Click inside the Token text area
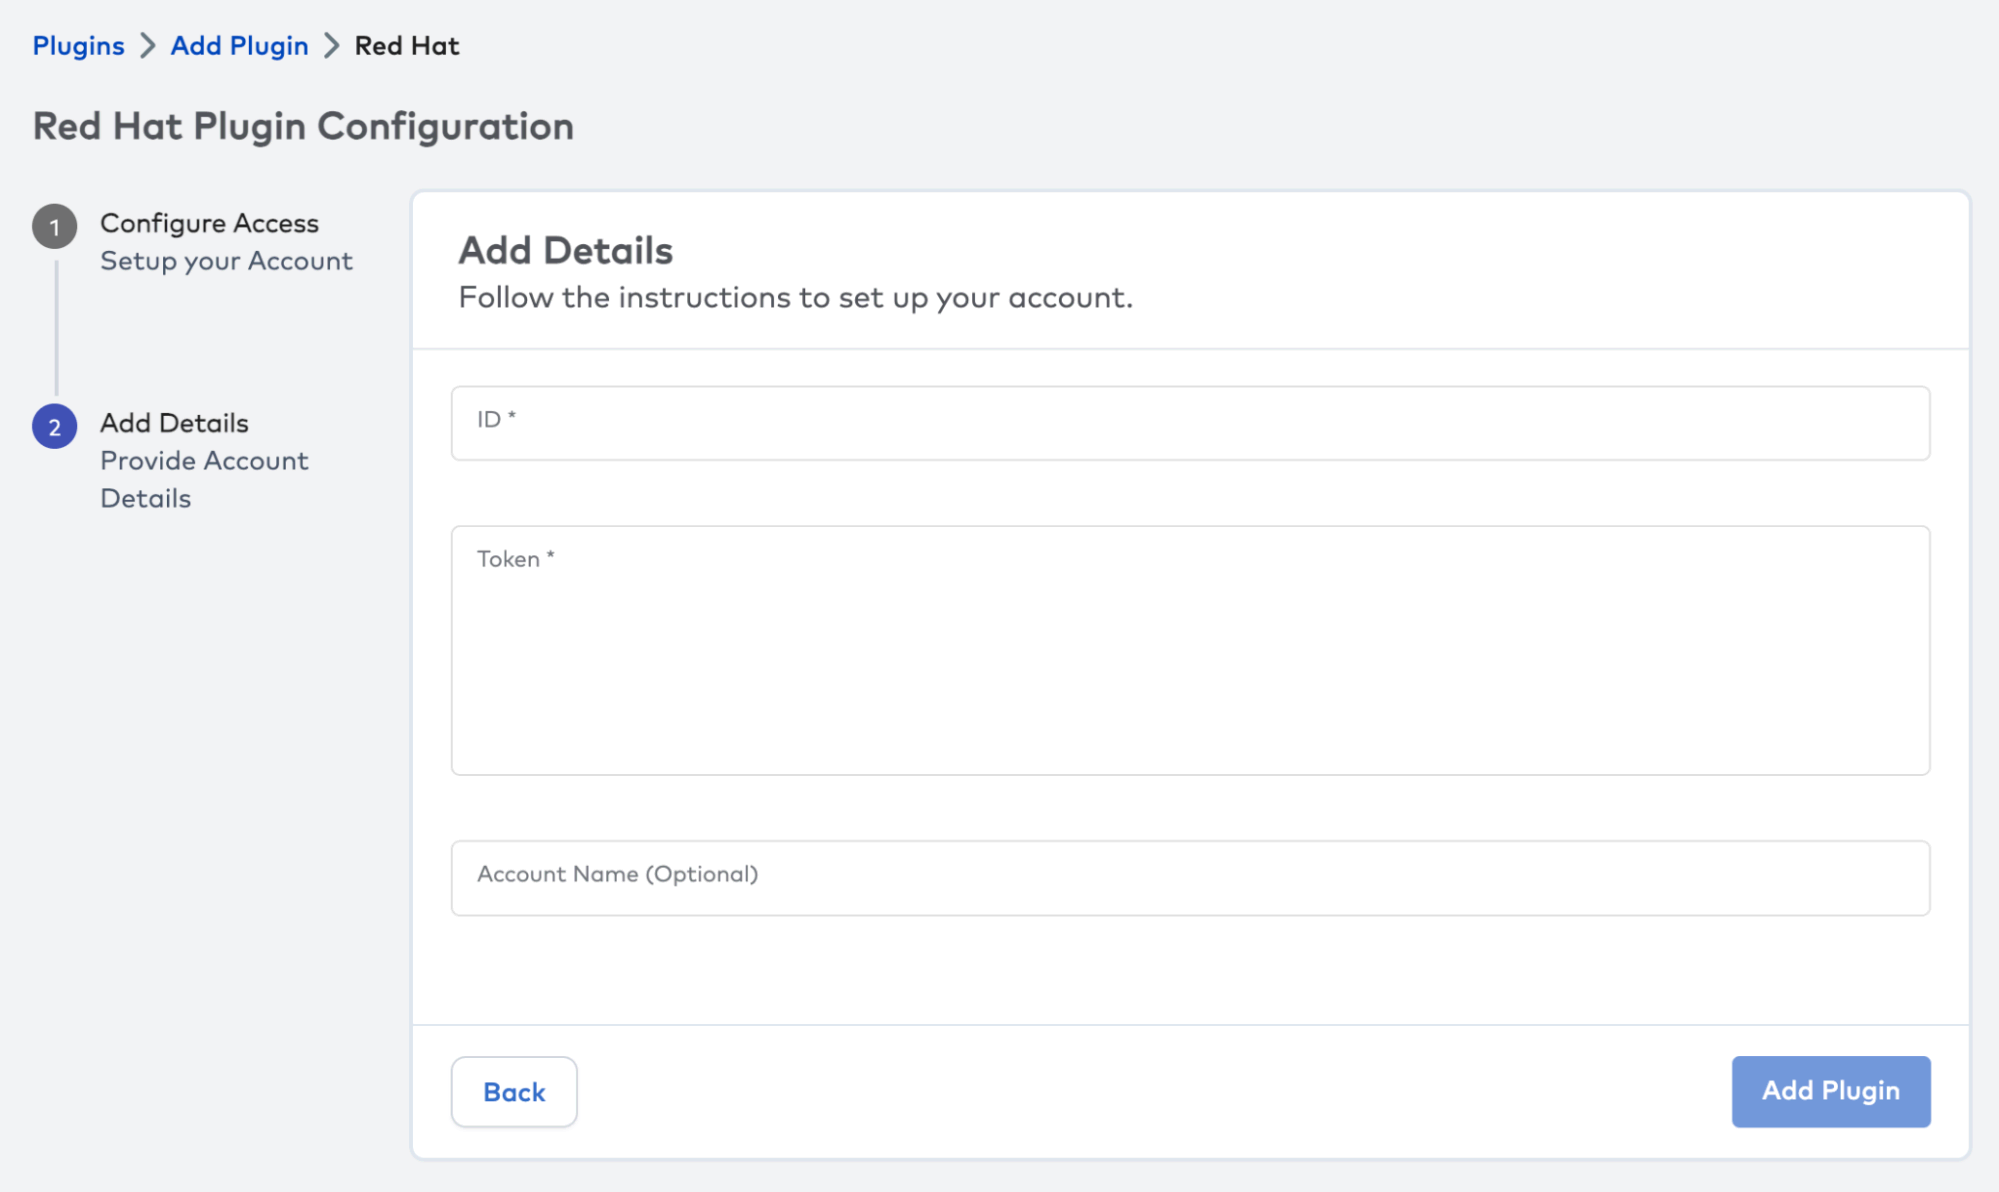 click(1190, 650)
